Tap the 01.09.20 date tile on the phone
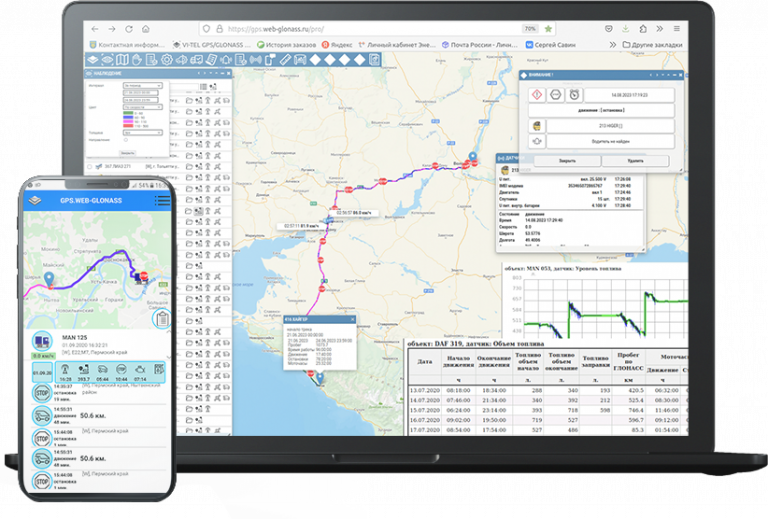The height and width of the screenshot is (519, 768). coord(43,373)
